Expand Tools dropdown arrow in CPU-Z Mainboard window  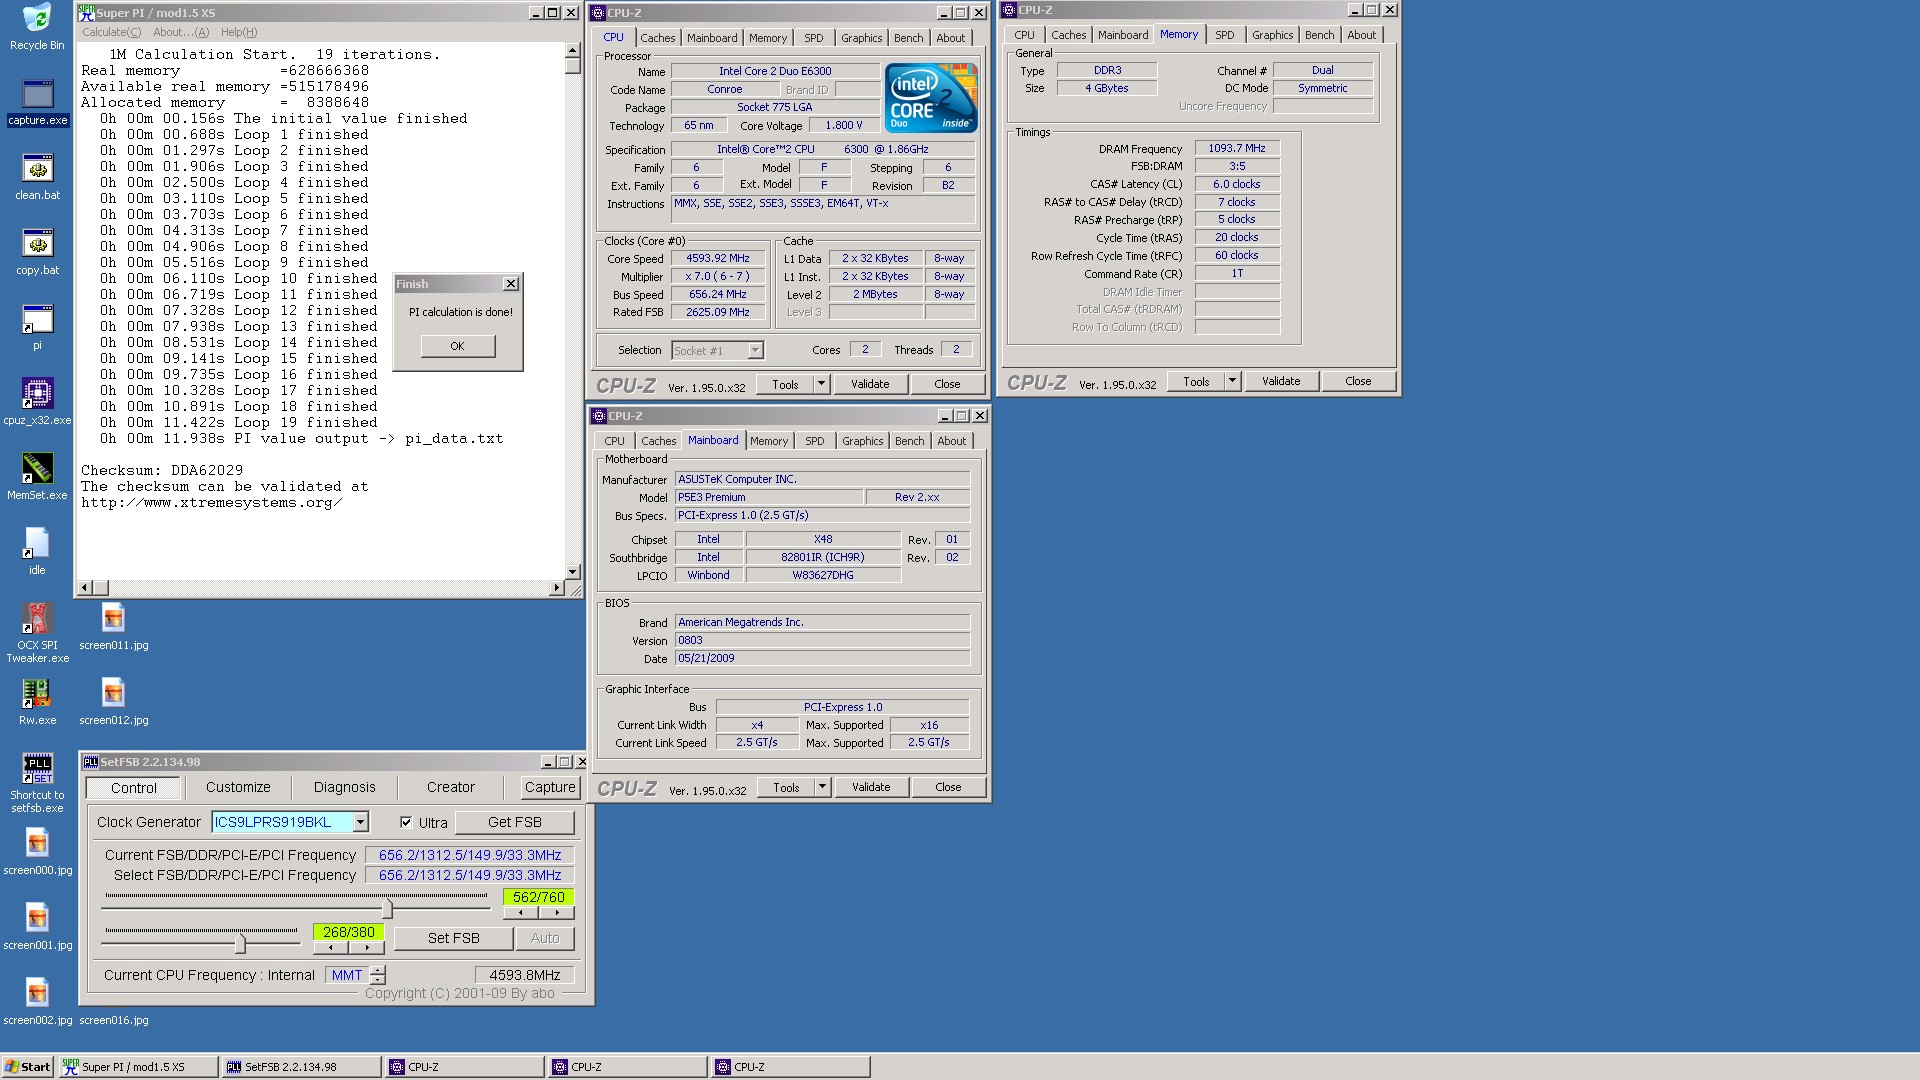pos(822,787)
